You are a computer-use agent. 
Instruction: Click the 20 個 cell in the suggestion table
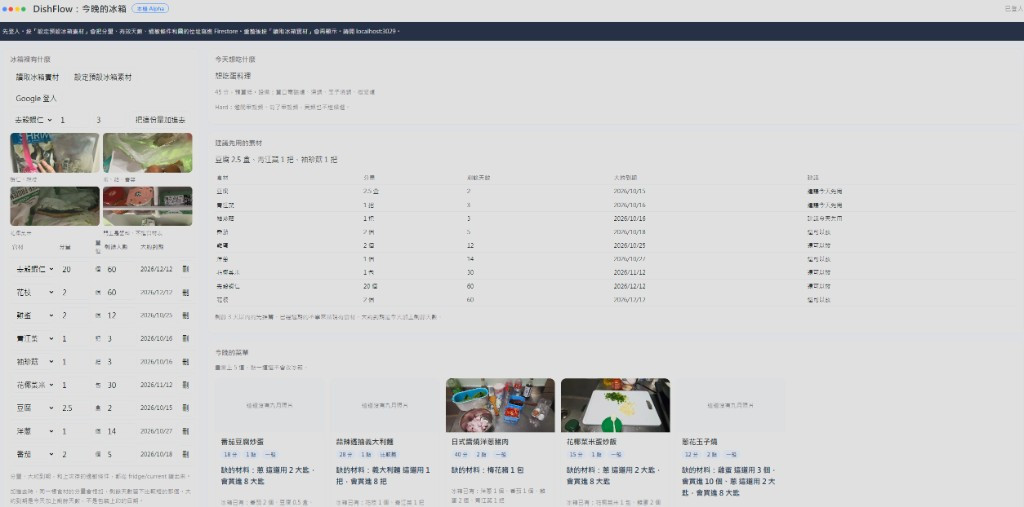coord(371,286)
